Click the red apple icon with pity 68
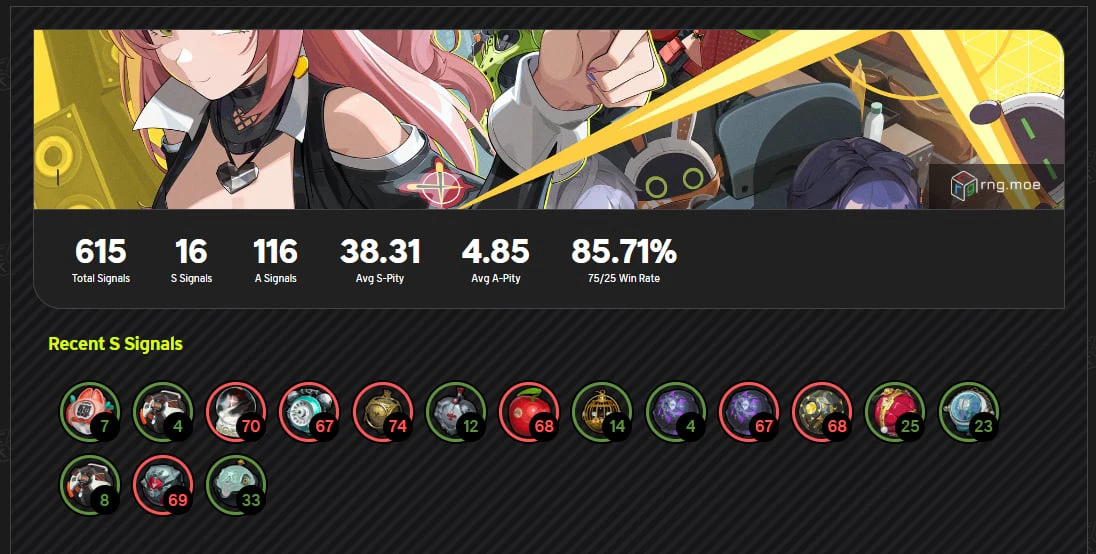The image size is (1096, 554). 528,411
